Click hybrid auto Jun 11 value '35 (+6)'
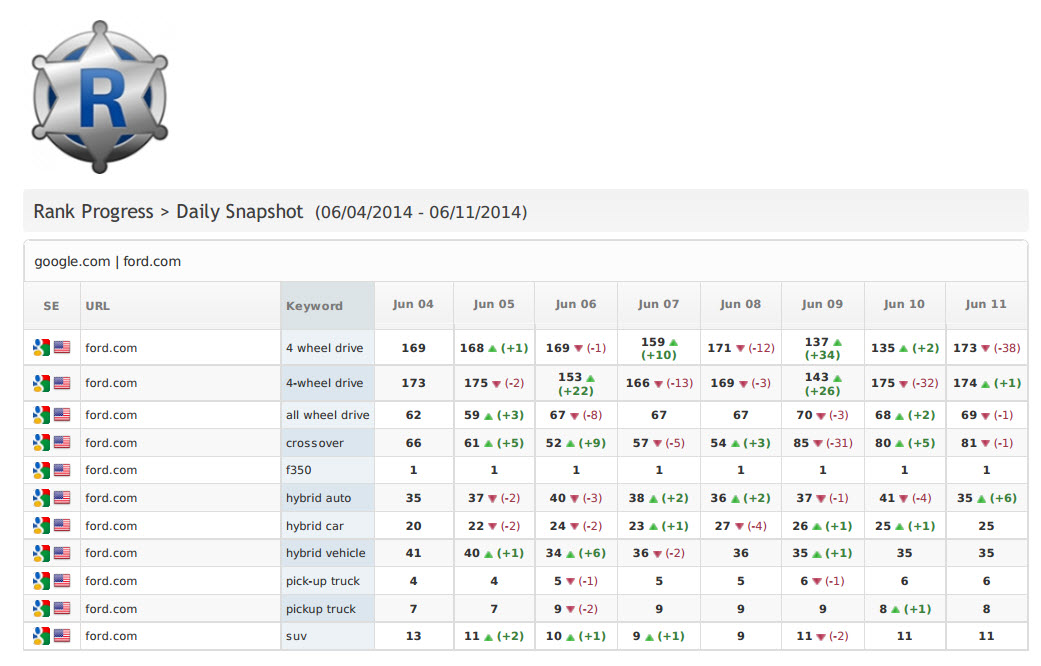1041x666 pixels. tap(986, 498)
